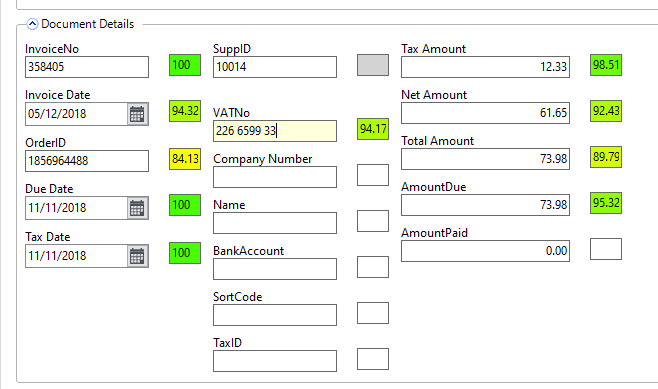The image size is (658, 389).
Task: Collapse the Document Details section
Action: pos(32,24)
